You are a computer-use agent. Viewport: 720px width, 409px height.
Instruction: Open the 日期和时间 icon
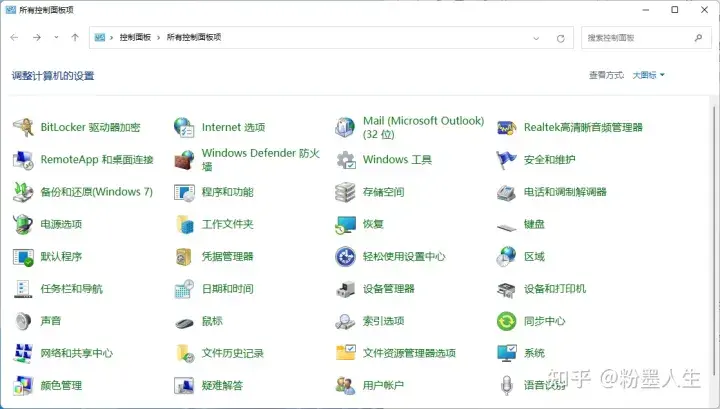pos(184,289)
